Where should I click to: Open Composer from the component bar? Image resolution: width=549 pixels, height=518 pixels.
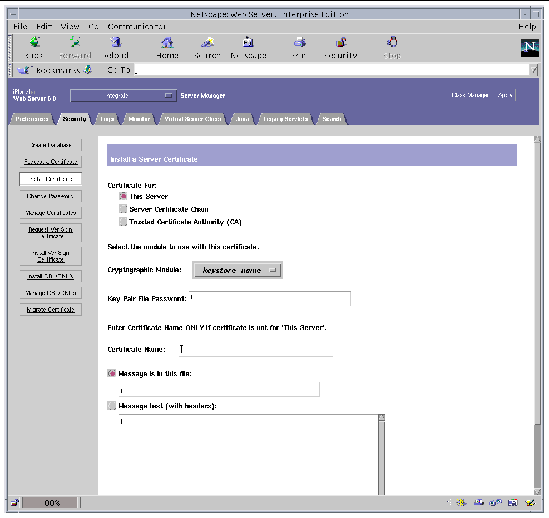530,503
